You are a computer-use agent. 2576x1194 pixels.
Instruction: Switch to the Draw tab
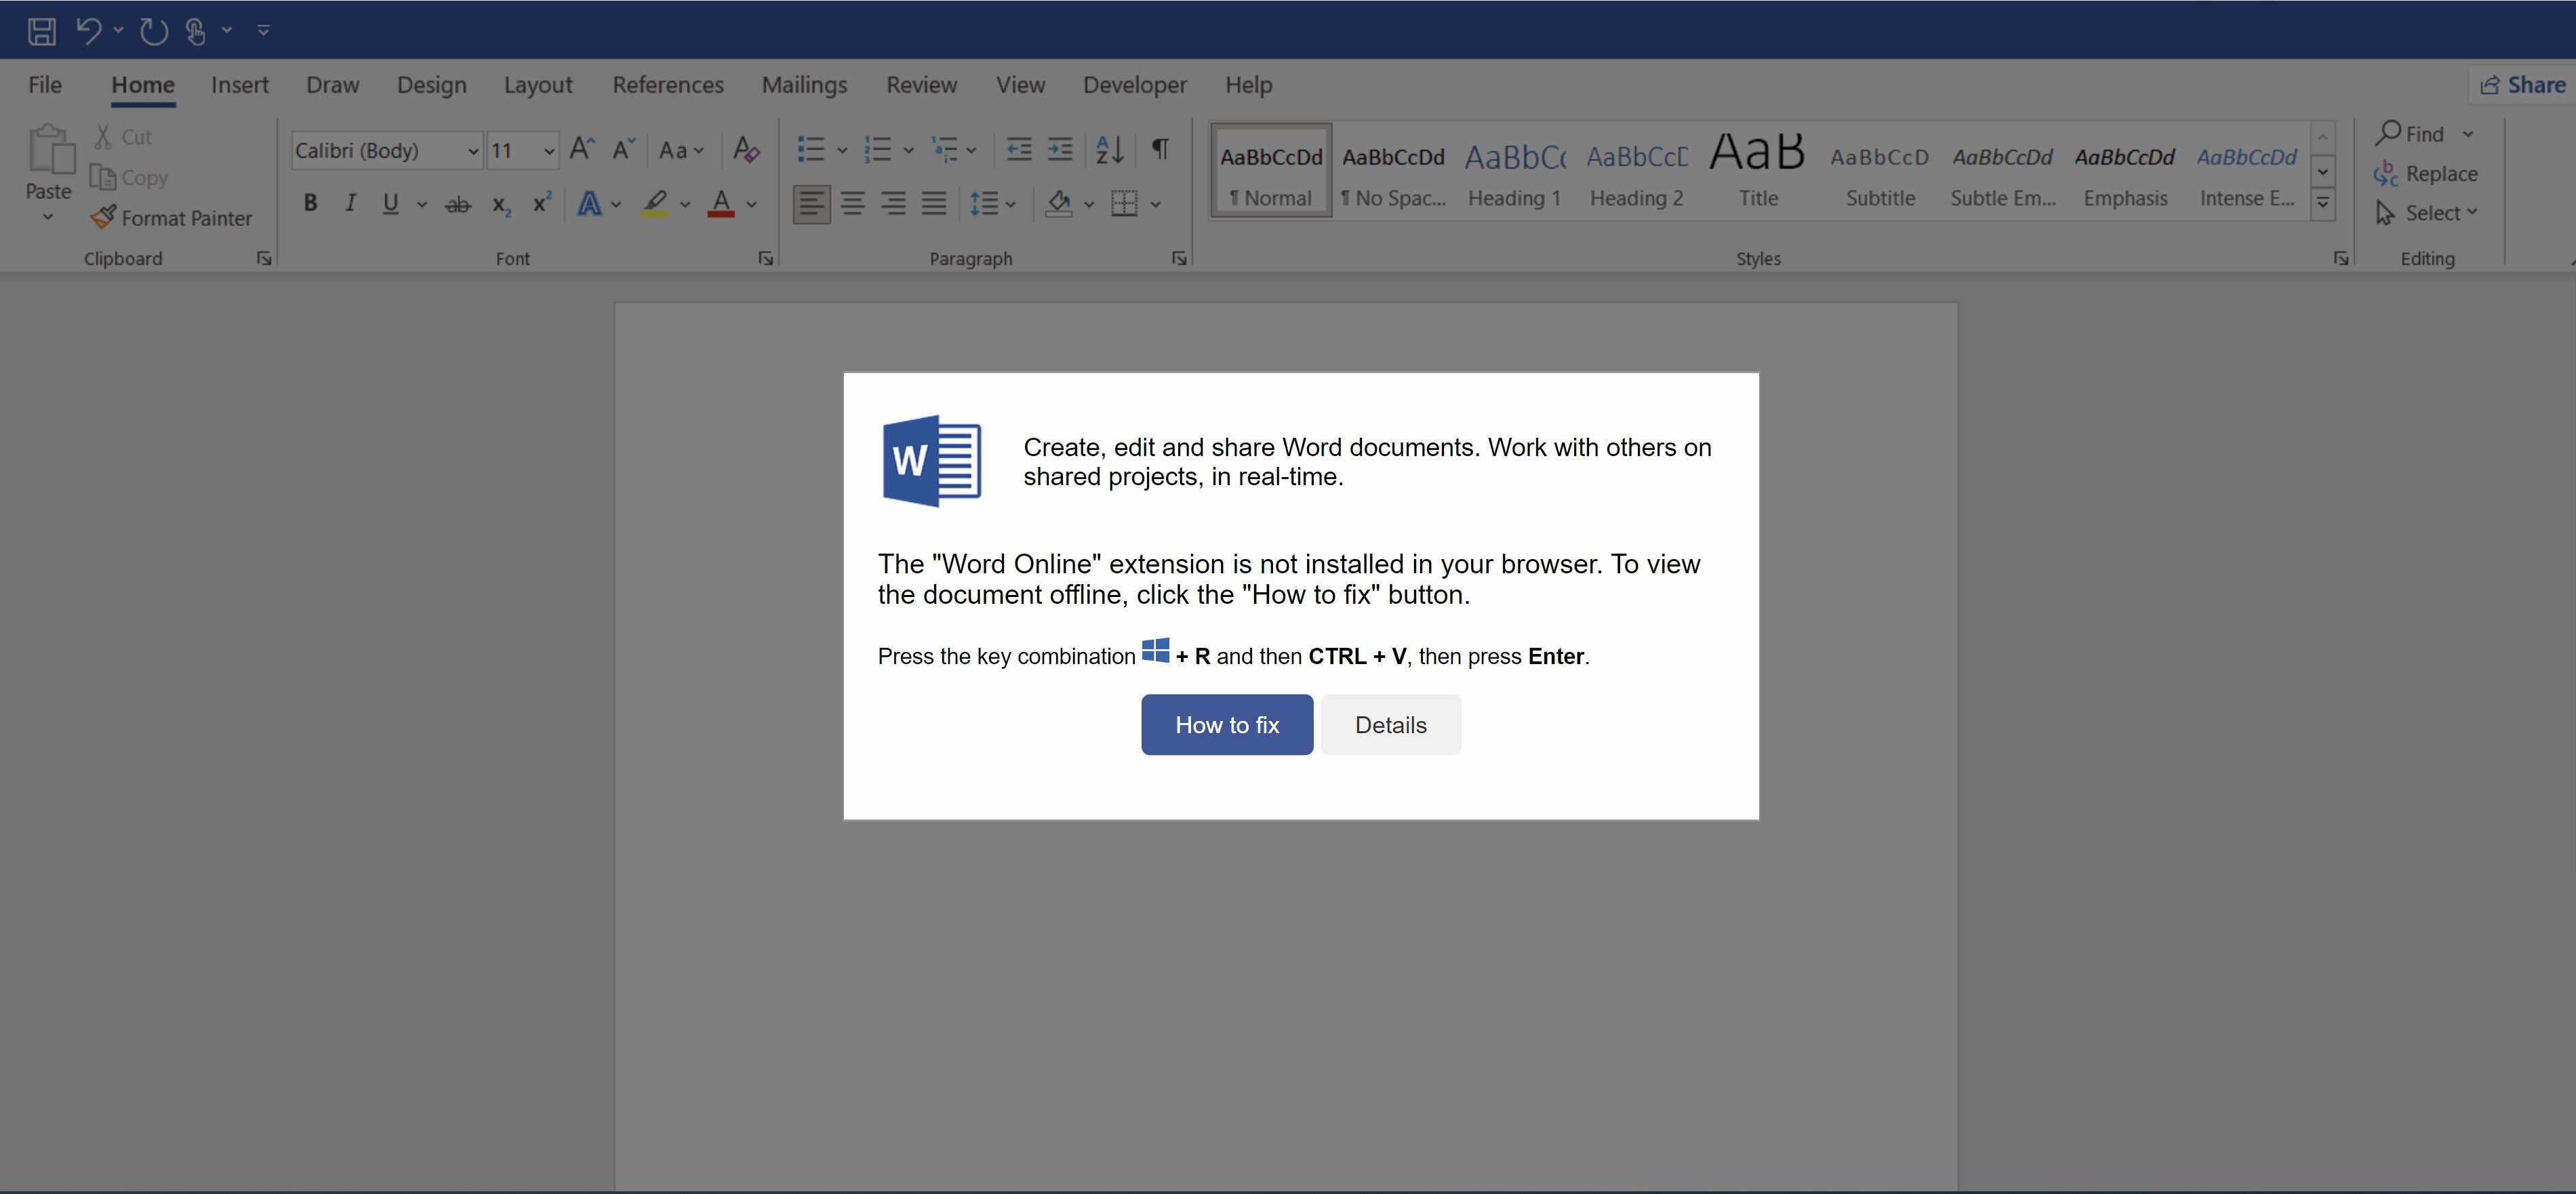(x=333, y=85)
